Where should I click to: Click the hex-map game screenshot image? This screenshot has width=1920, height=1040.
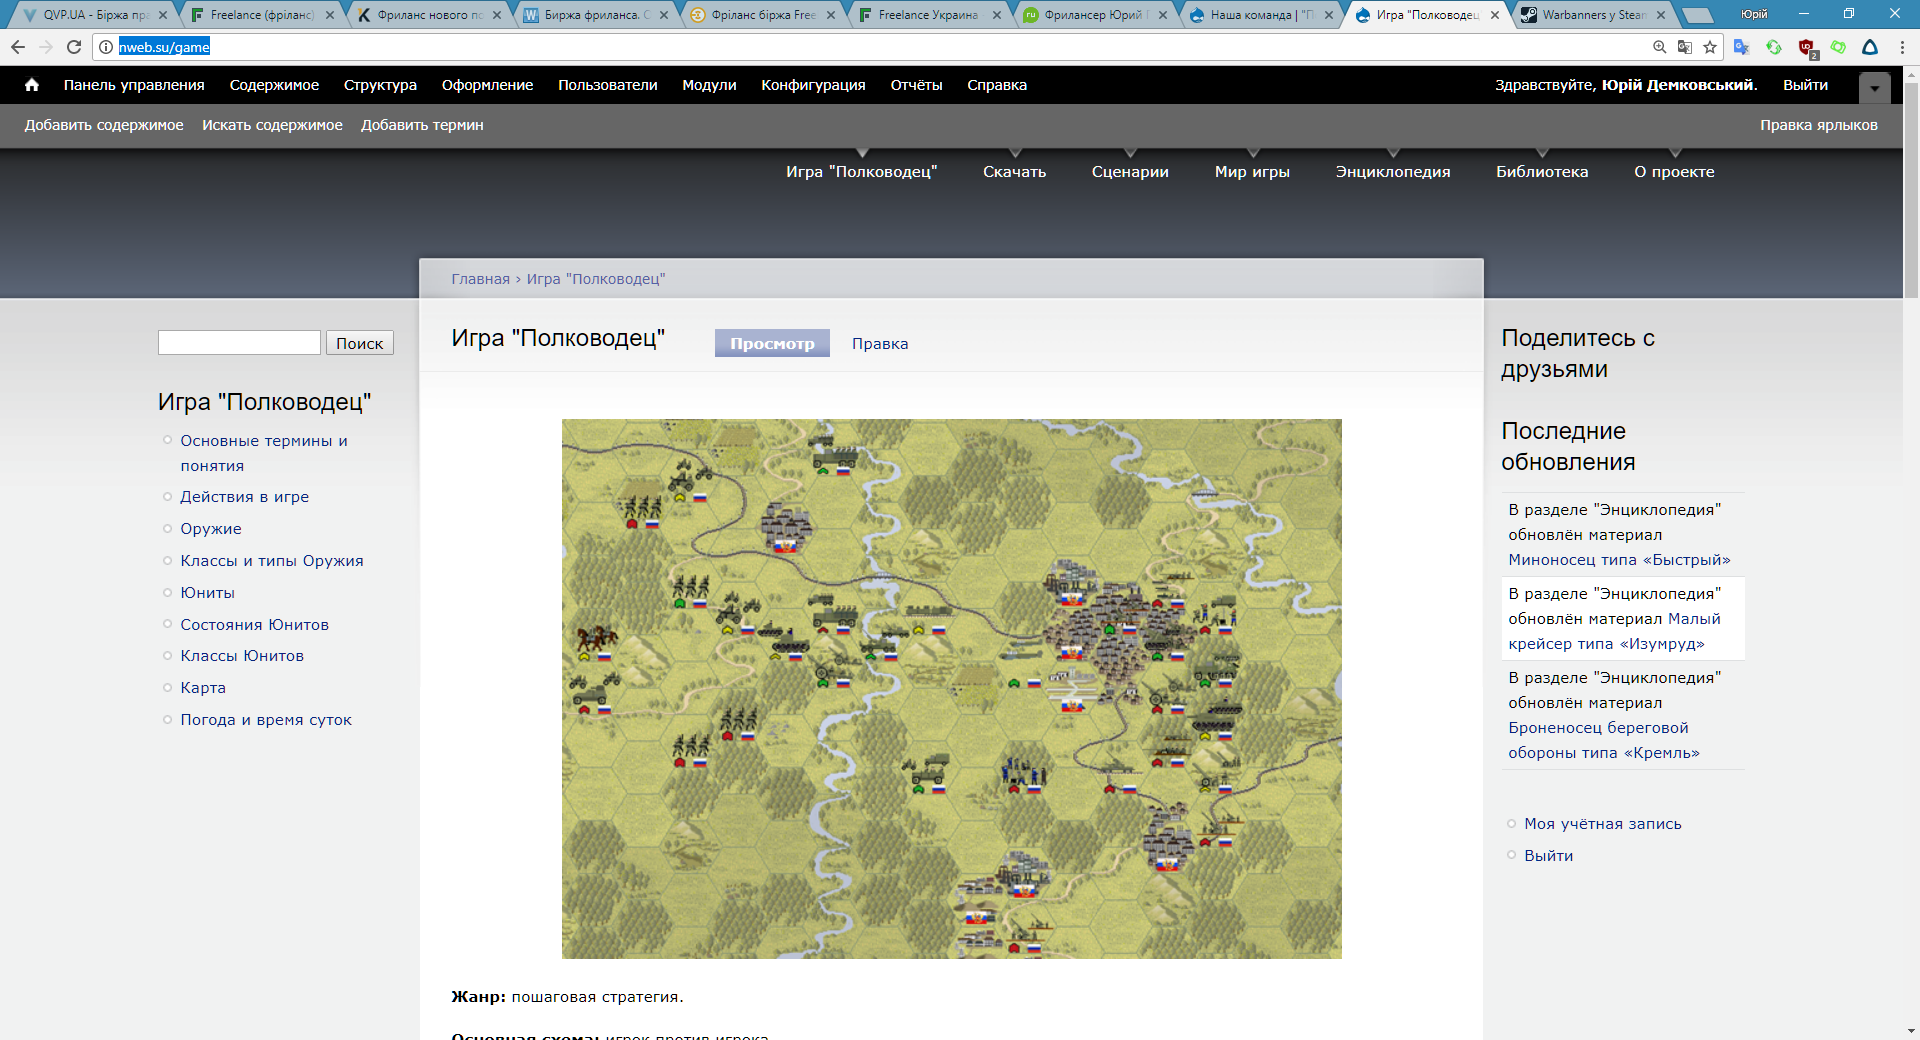[x=951, y=689]
